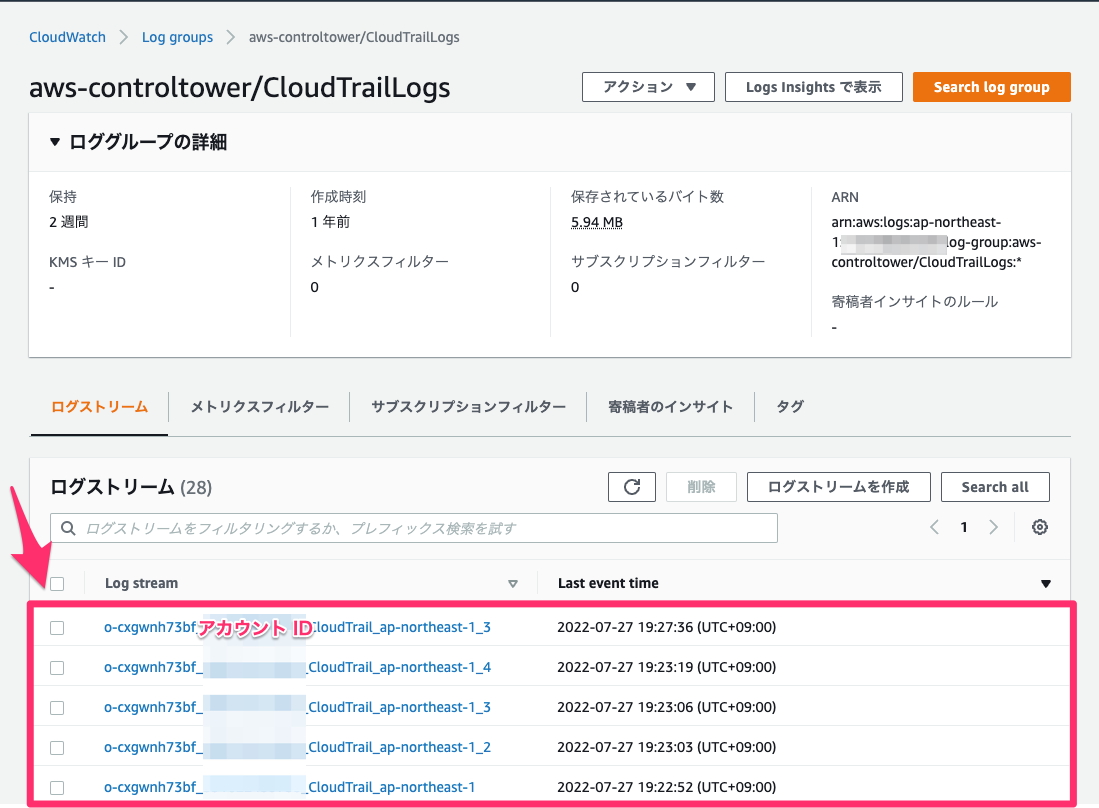Open the 寄稿者のインサイト tab
Image resolution: width=1099 pixels, height=808 pixels.
pyautogui.click(x=671, y=406)
